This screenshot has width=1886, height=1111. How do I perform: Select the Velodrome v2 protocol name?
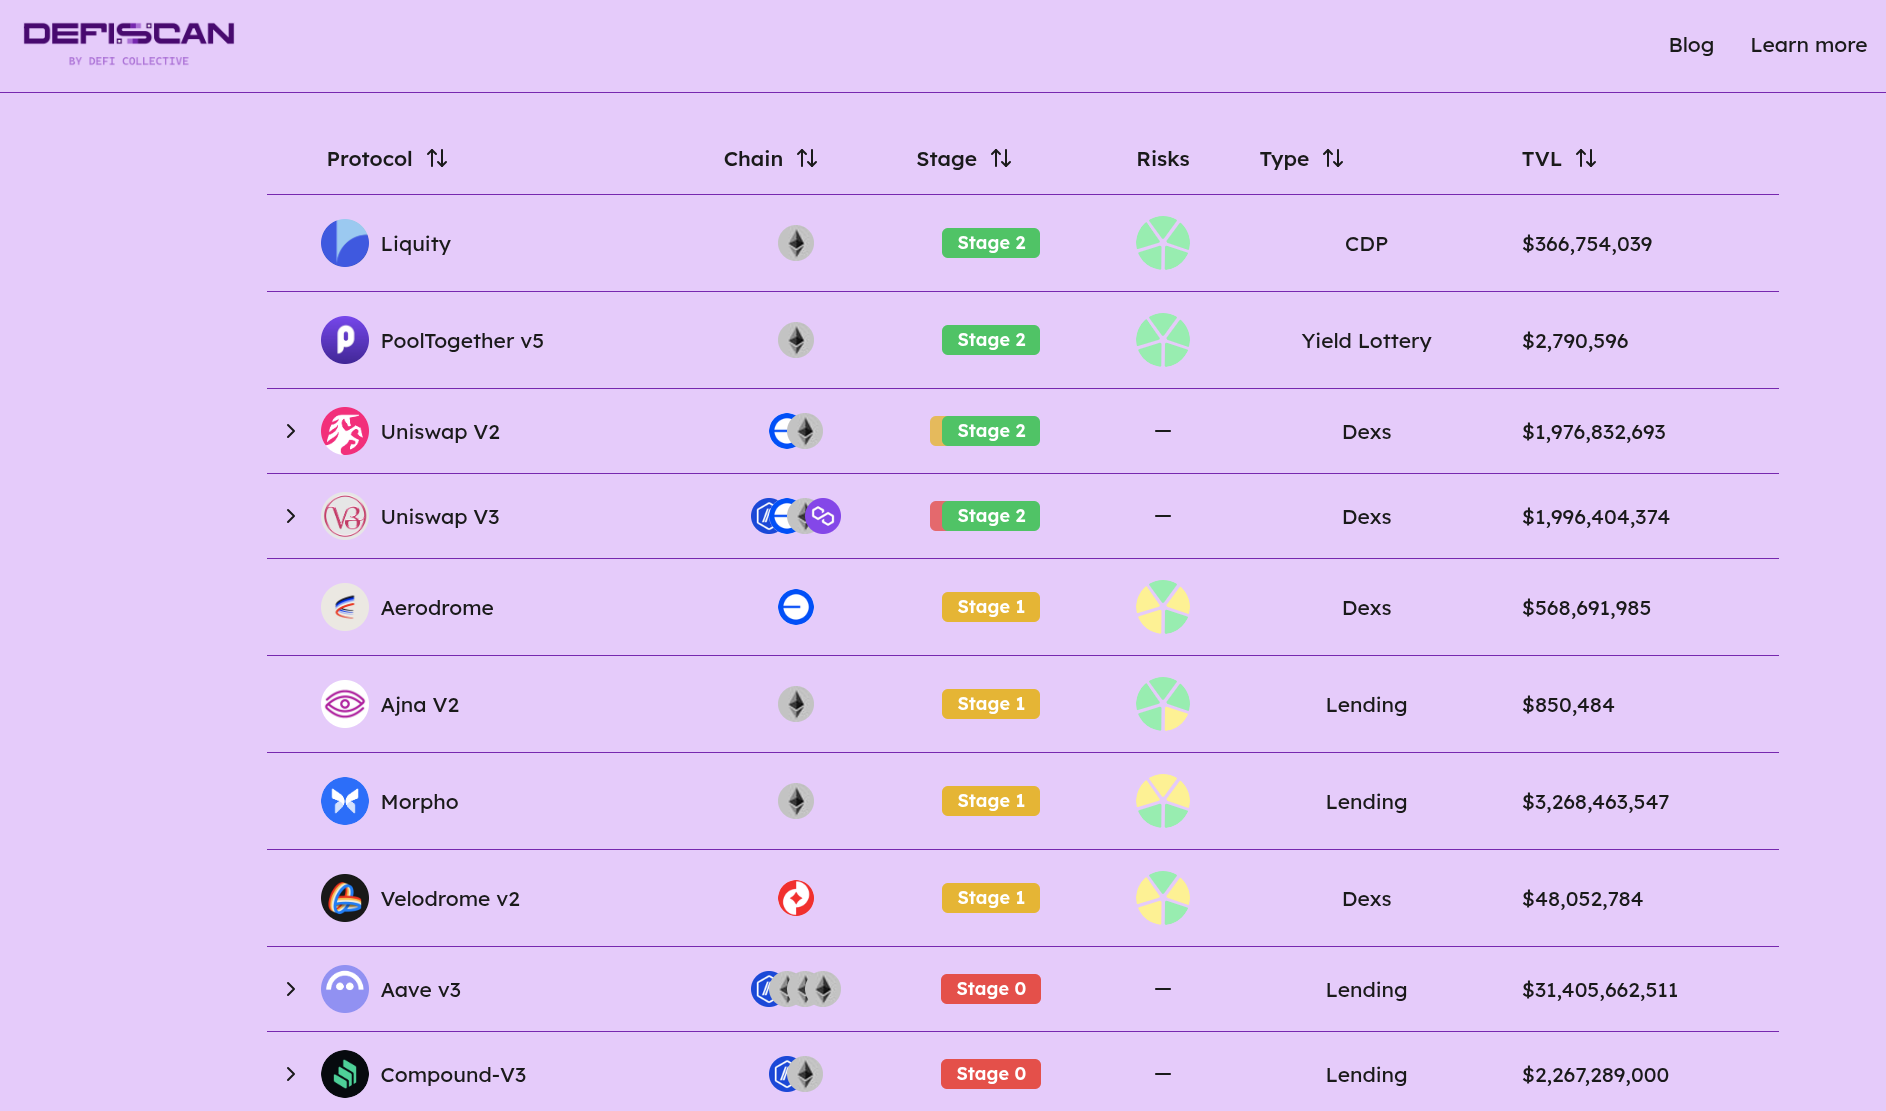[450, 899]
